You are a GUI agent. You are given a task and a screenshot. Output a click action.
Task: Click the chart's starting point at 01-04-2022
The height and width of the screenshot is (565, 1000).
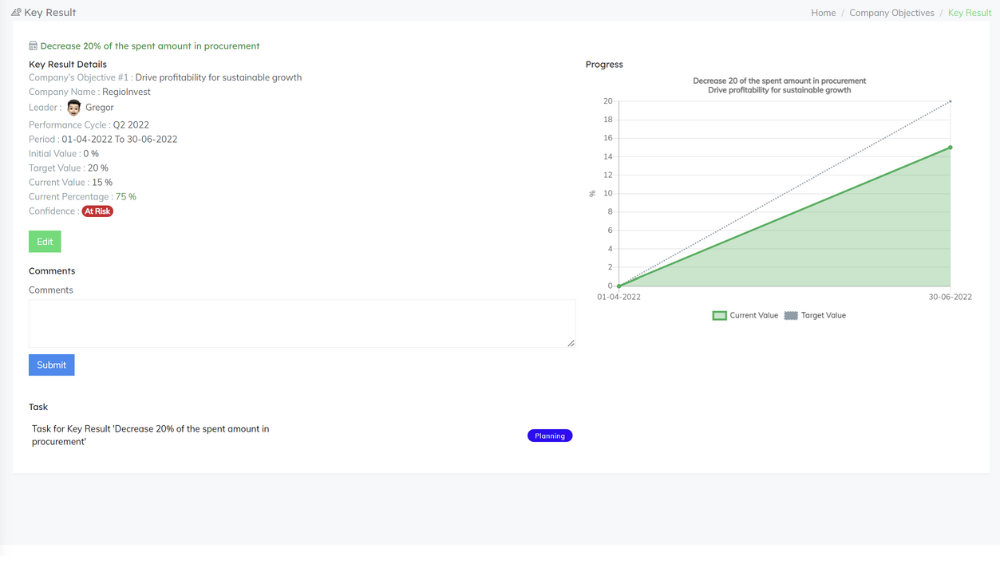tap(619, 286)
